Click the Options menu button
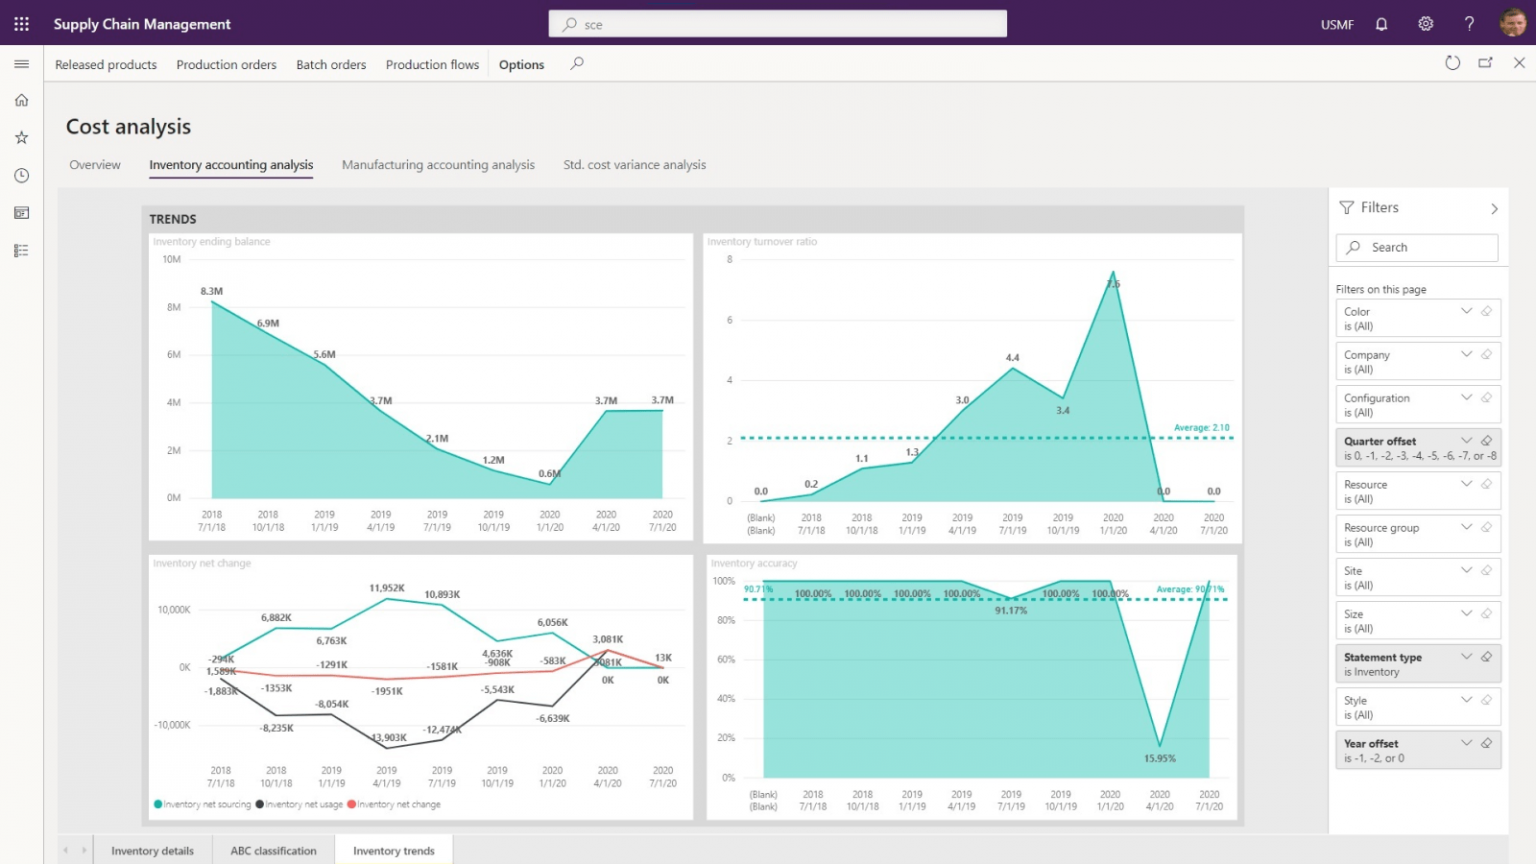 521,65
